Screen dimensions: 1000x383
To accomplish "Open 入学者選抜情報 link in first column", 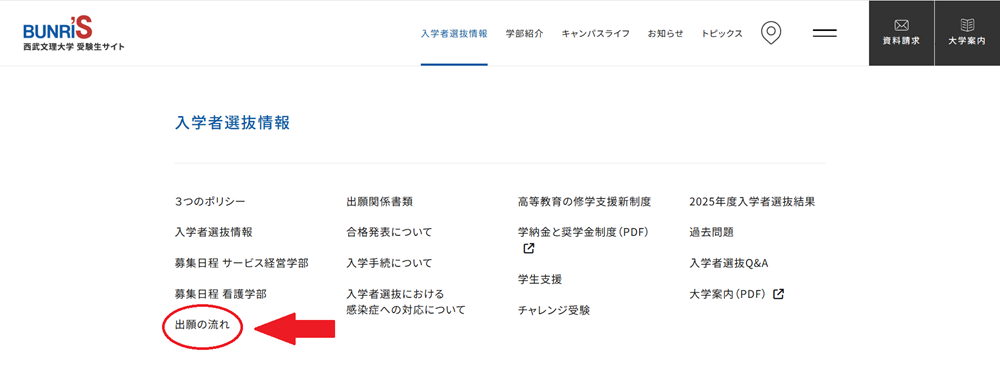I will click(x=214, y=233).
